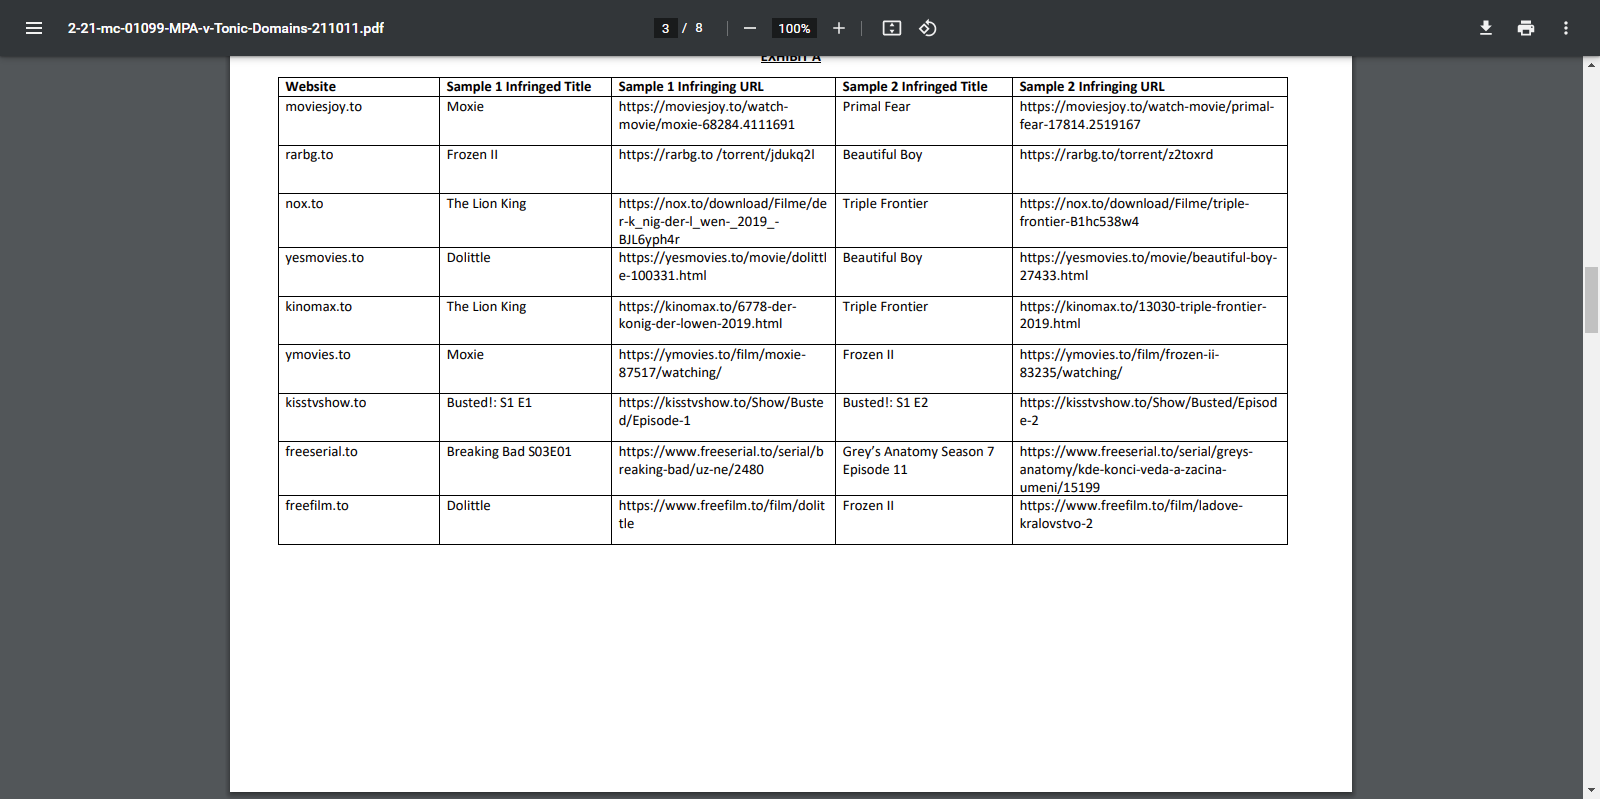This screenshot has height=799, width=1600.
Task: Click the kinomax.to triple-frontier URL
Action: tap(1142, 315)
